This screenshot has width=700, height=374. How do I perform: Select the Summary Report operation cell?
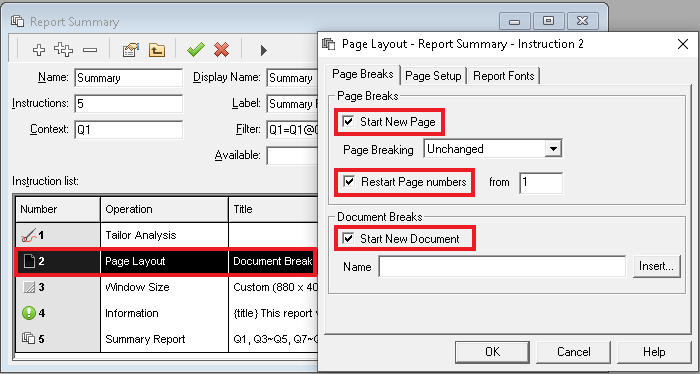point(164,339)
